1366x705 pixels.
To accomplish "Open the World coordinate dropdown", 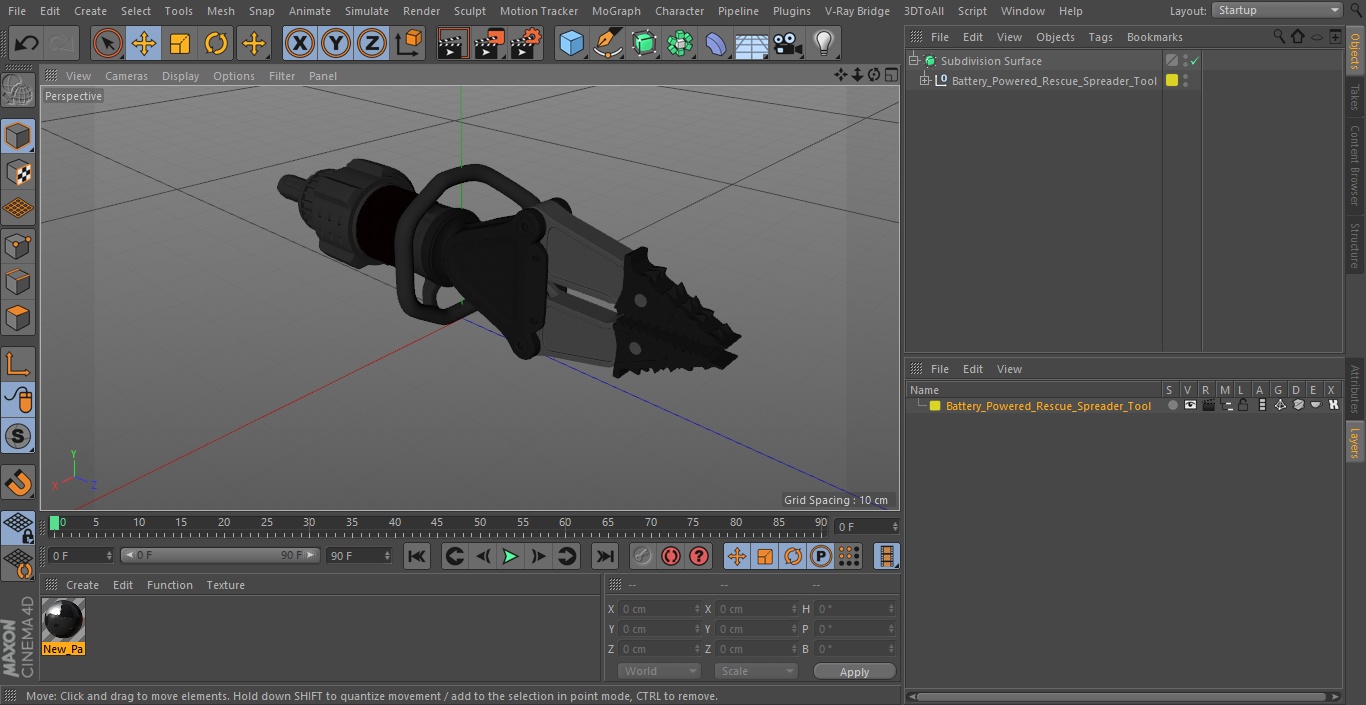I will [659, 671].
